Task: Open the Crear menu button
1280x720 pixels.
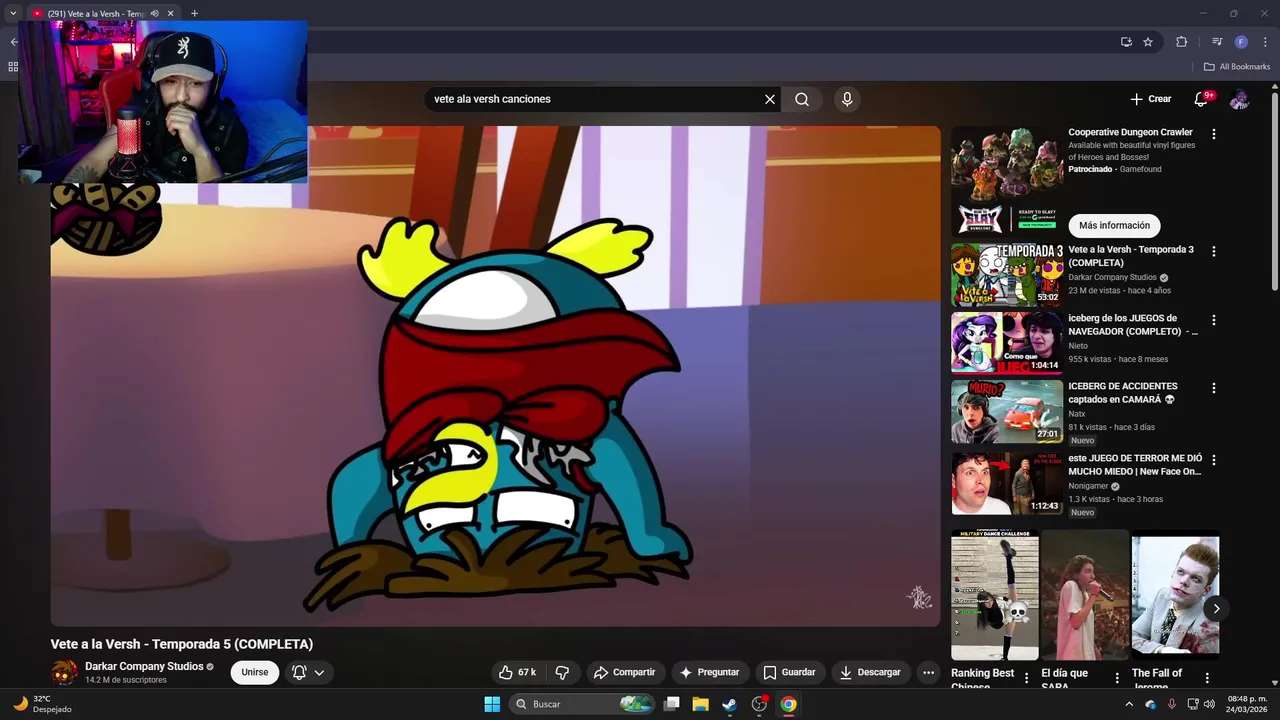Action: [1150, 99]
